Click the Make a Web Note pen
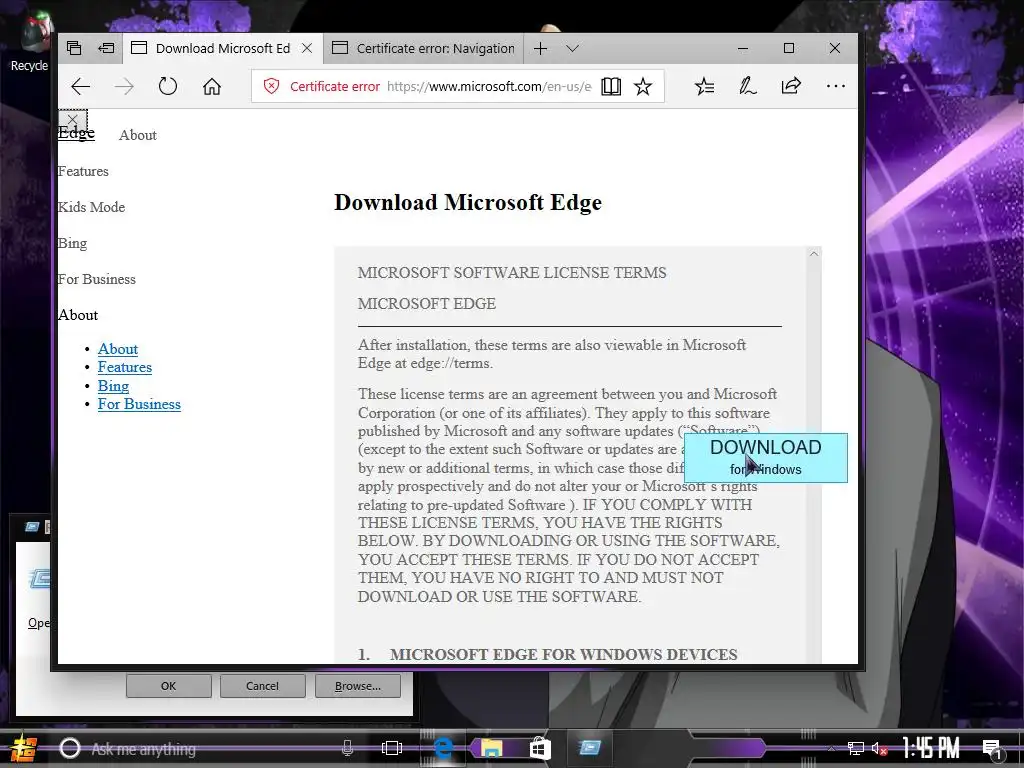The image size is (1024, 768). tap(747, 86)
